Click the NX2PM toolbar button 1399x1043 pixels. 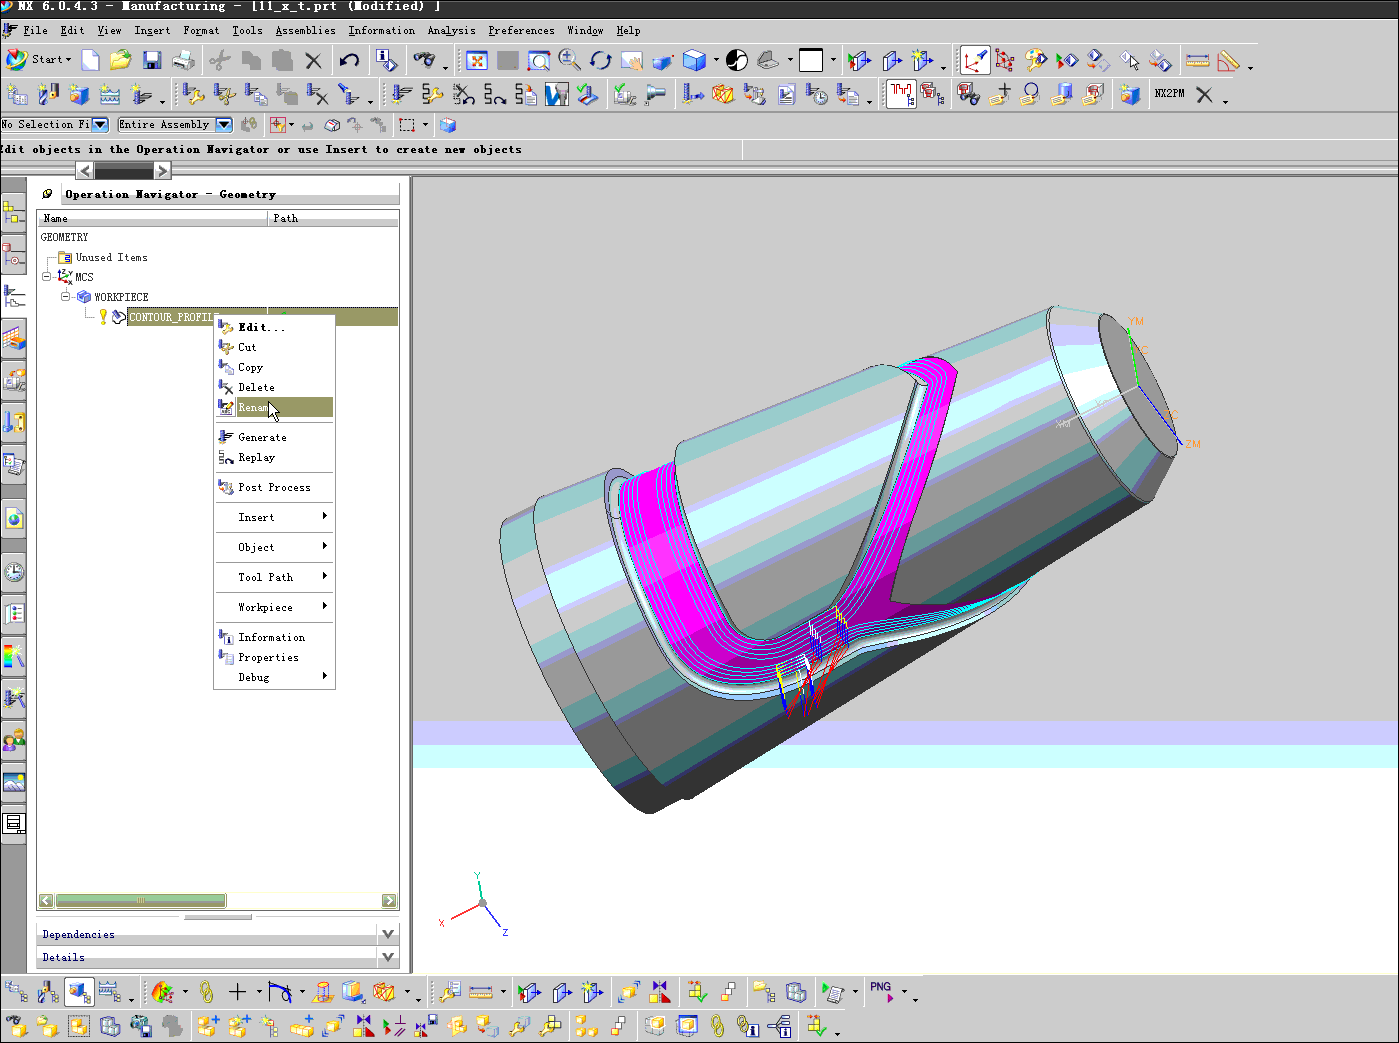click(x=1169, y=94)
